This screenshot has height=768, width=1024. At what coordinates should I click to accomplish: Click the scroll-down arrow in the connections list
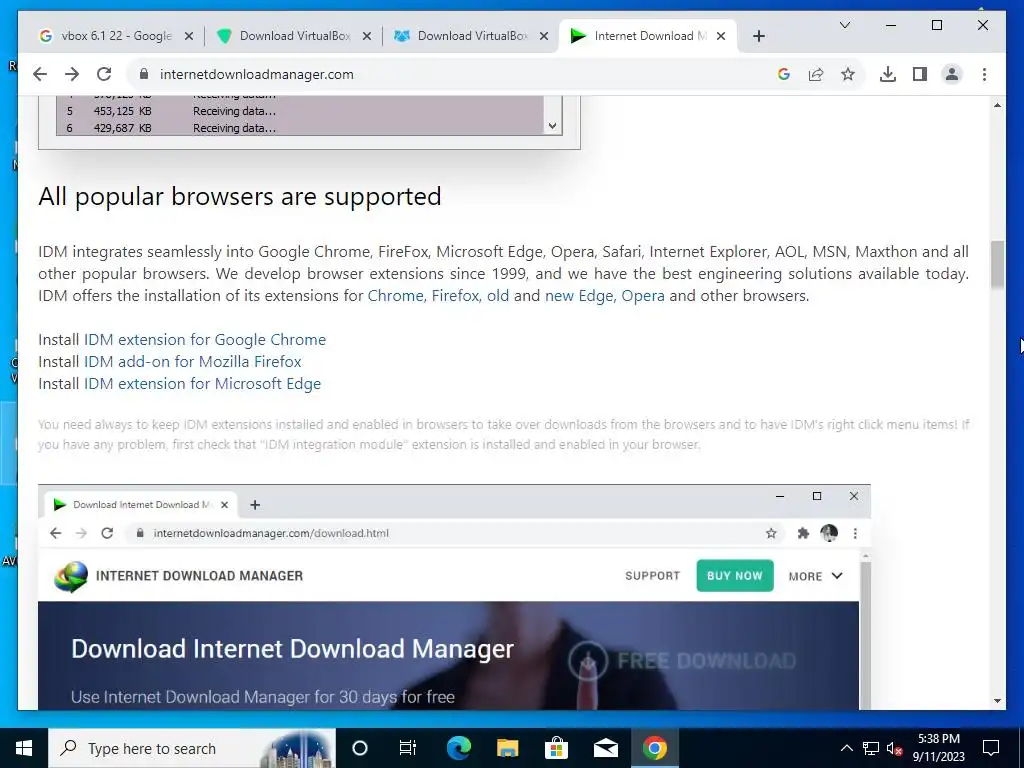(552, 126)
